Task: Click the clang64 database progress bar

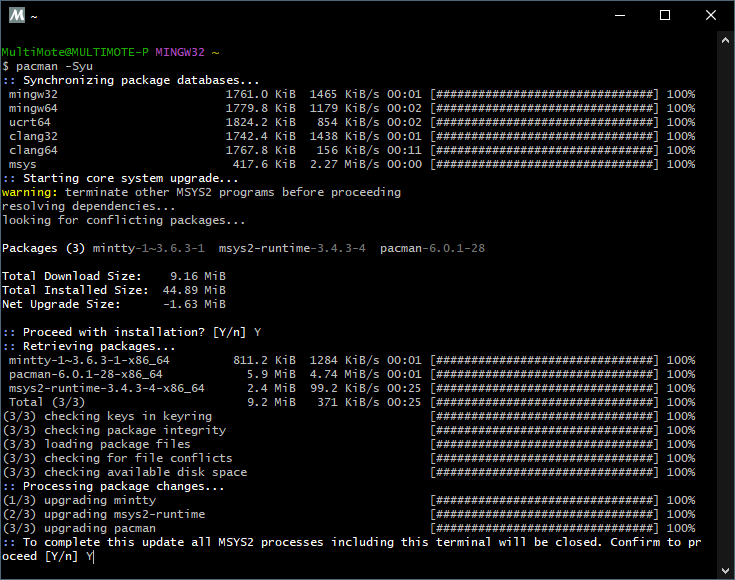Action: (545, 150)
